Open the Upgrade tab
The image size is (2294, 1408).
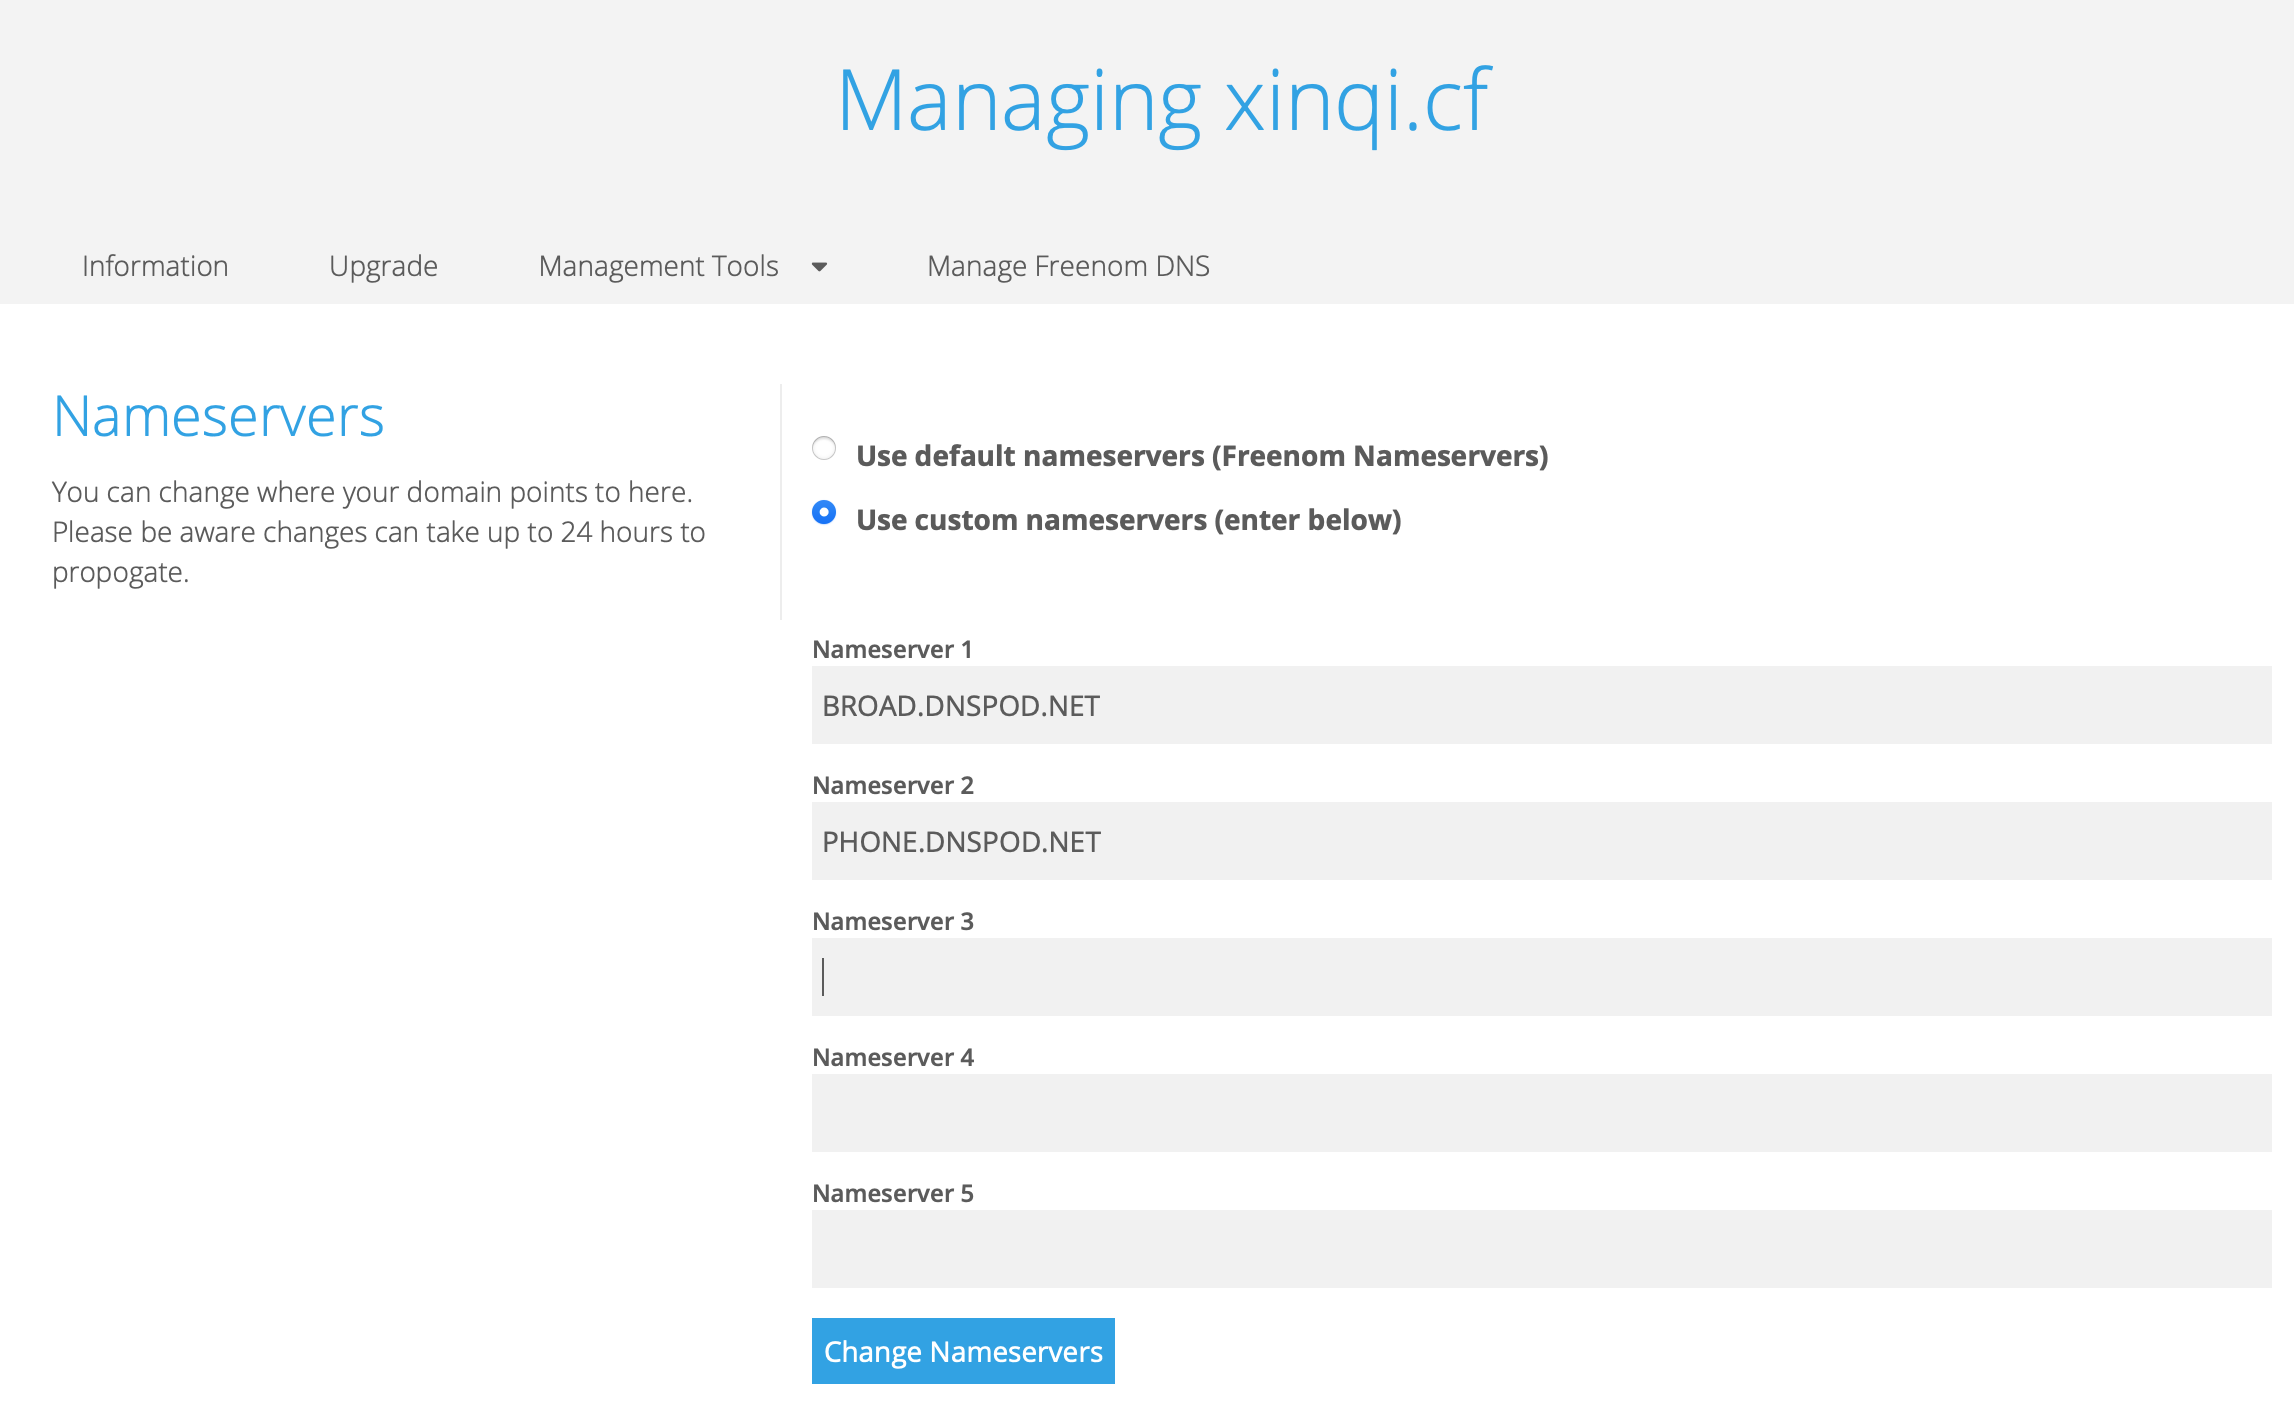click(x=383, y=266)
